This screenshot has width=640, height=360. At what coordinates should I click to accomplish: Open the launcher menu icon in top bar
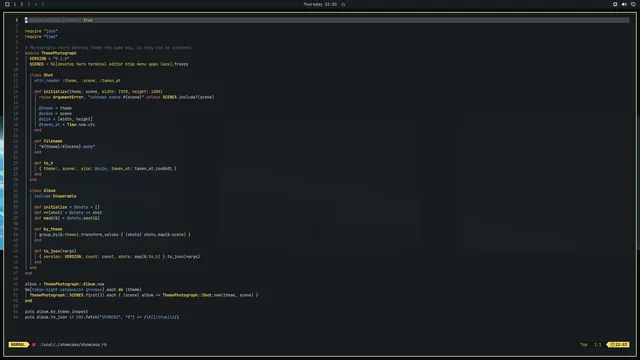point(7,4)
